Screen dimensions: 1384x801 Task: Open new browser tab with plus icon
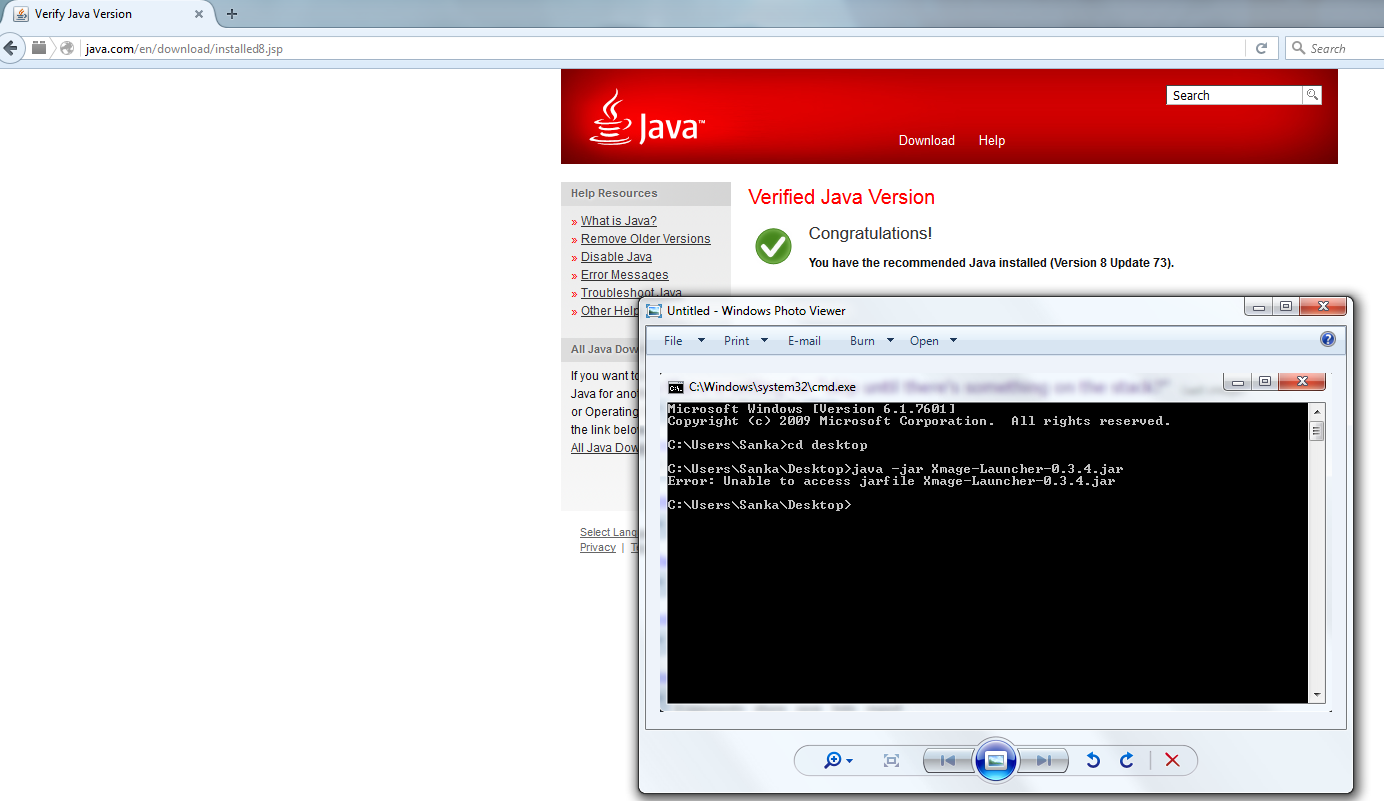click(x=232, y=14)
